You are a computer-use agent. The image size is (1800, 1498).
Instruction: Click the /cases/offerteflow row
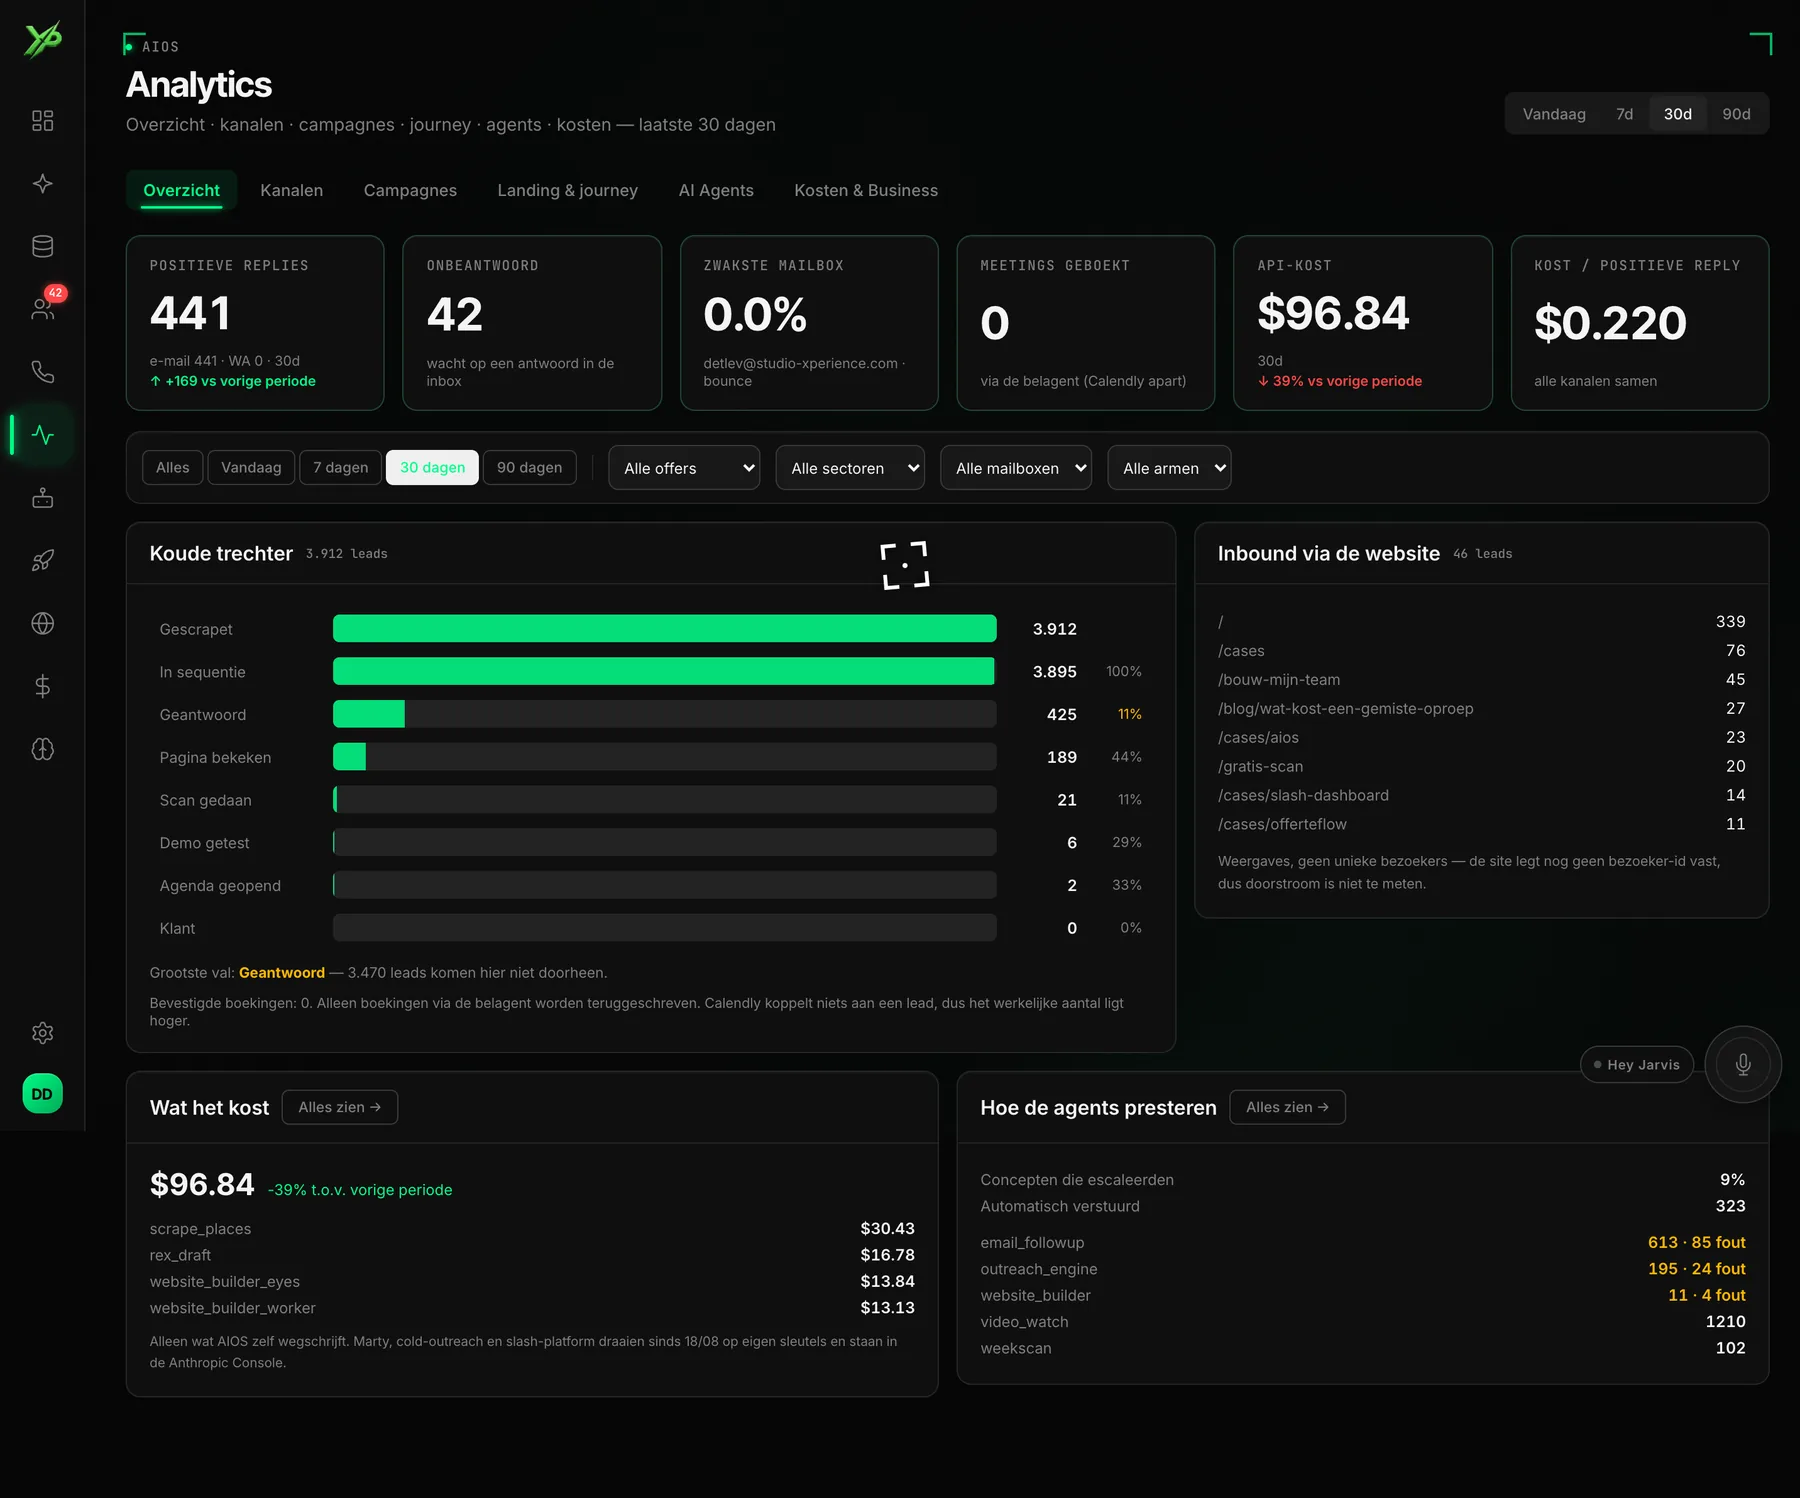1481,825
